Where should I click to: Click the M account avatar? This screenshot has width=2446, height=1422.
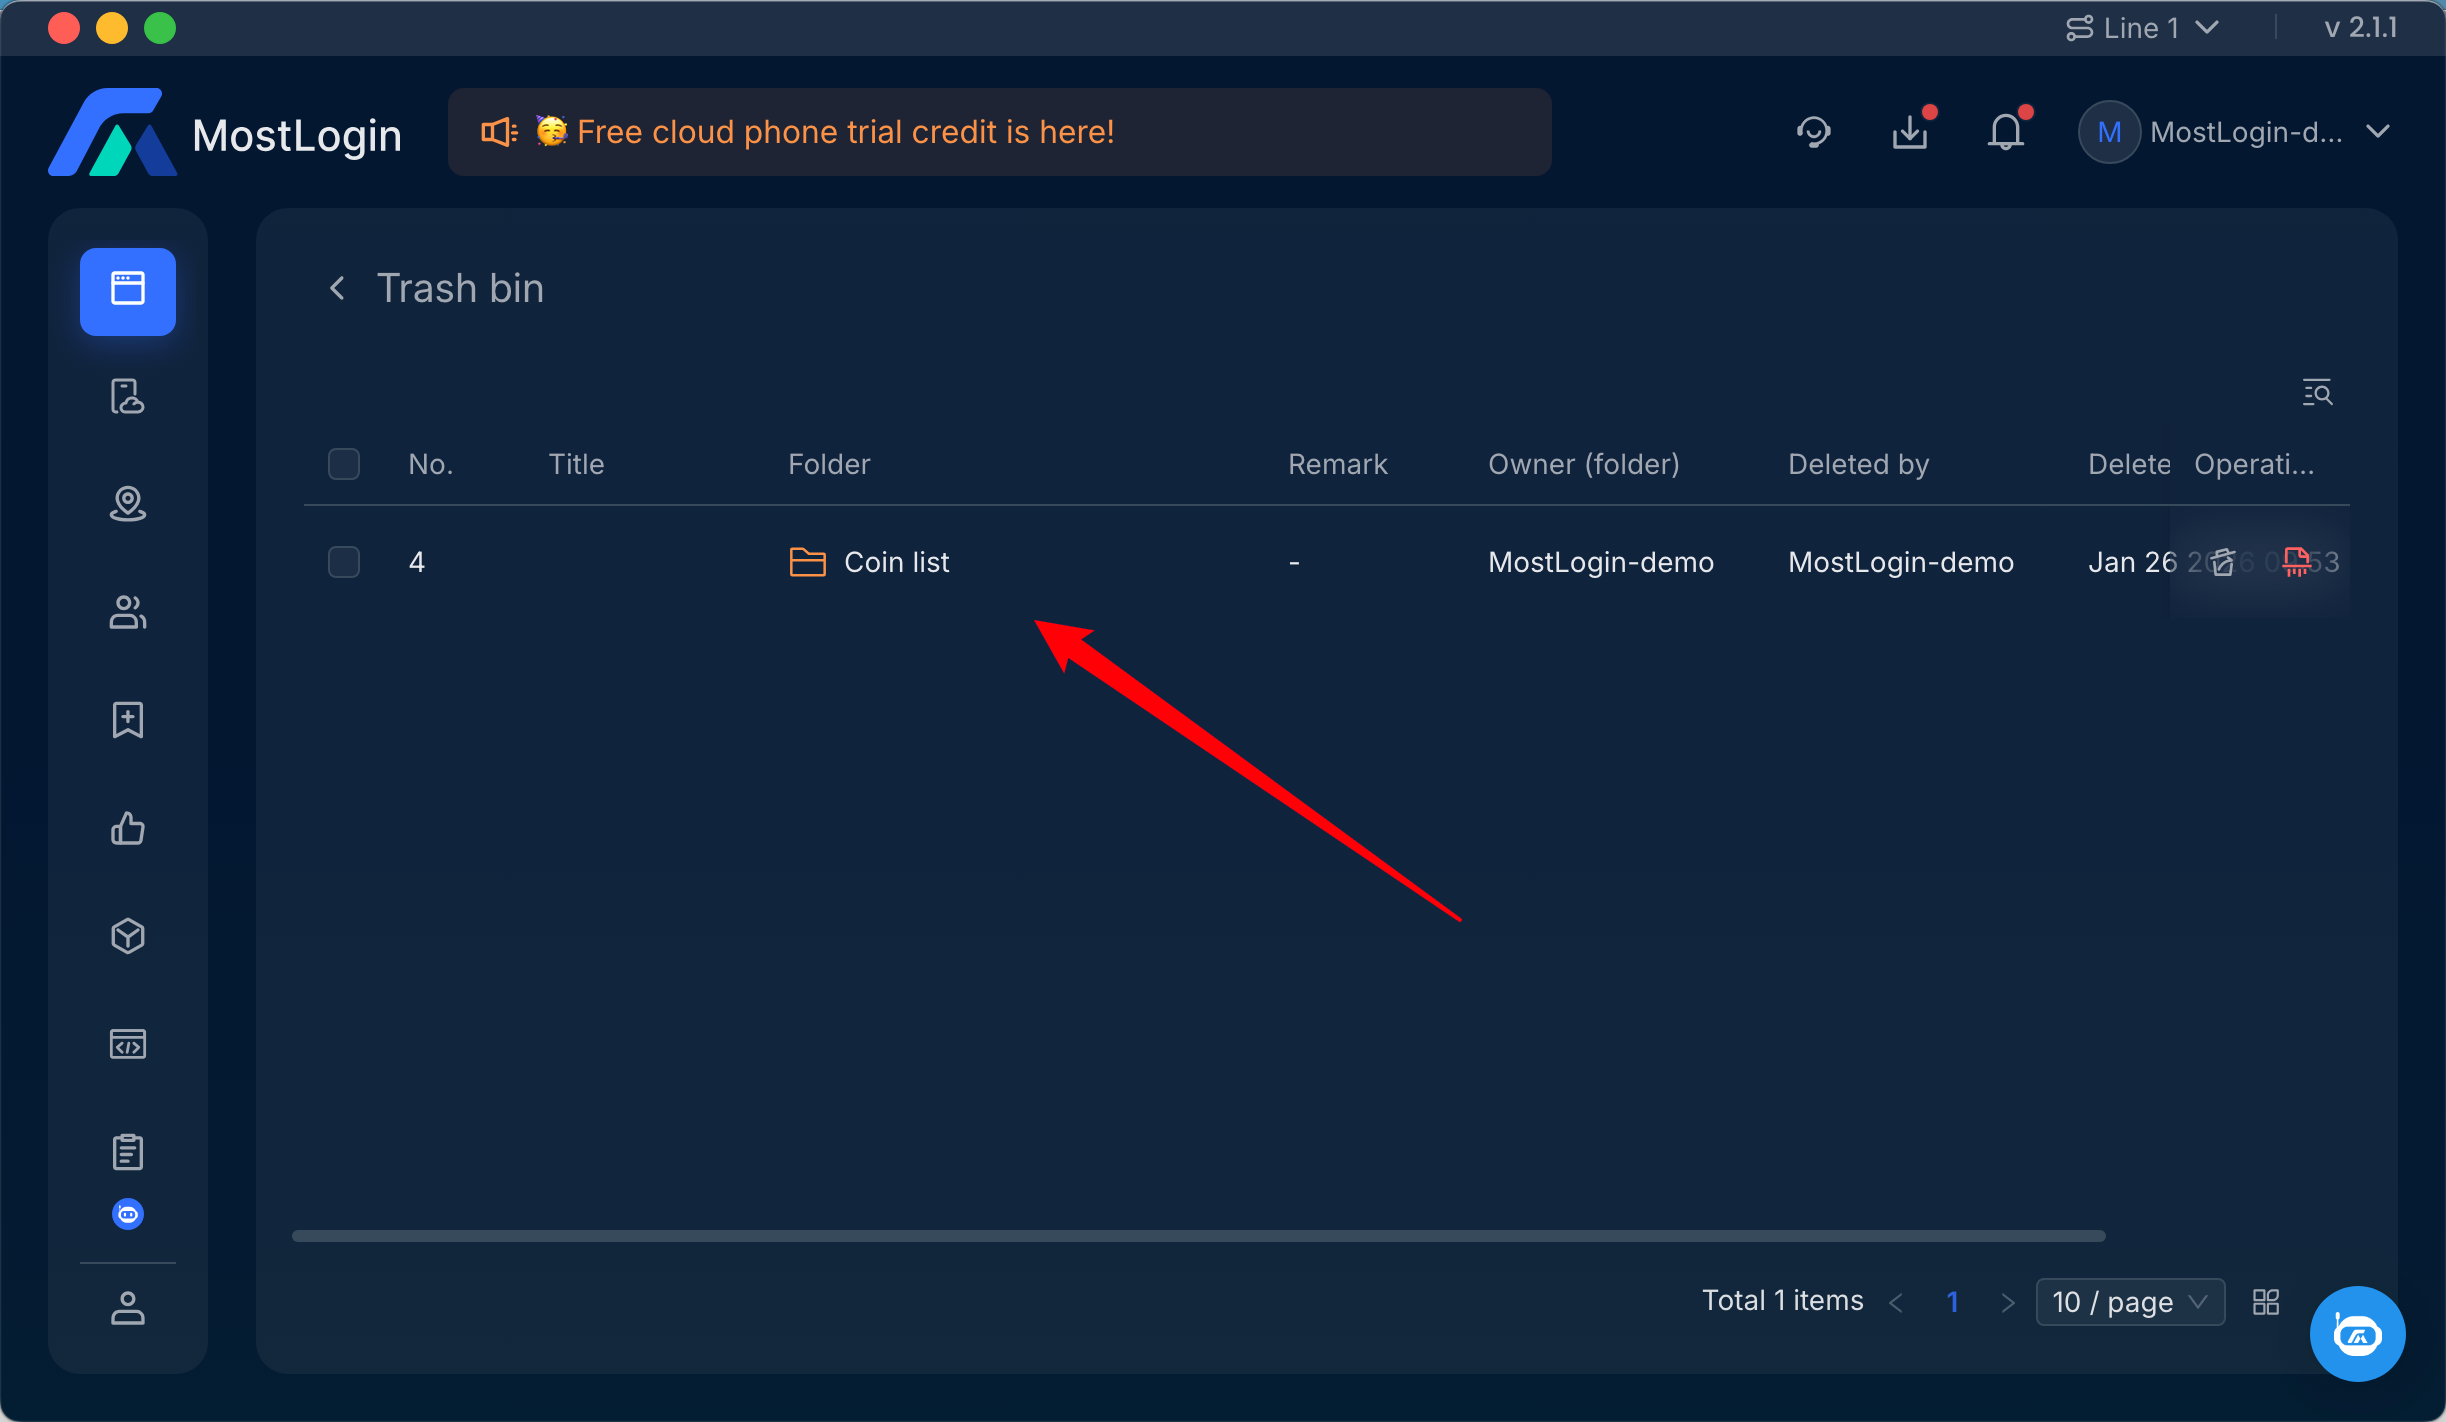tap(2109, 132)
